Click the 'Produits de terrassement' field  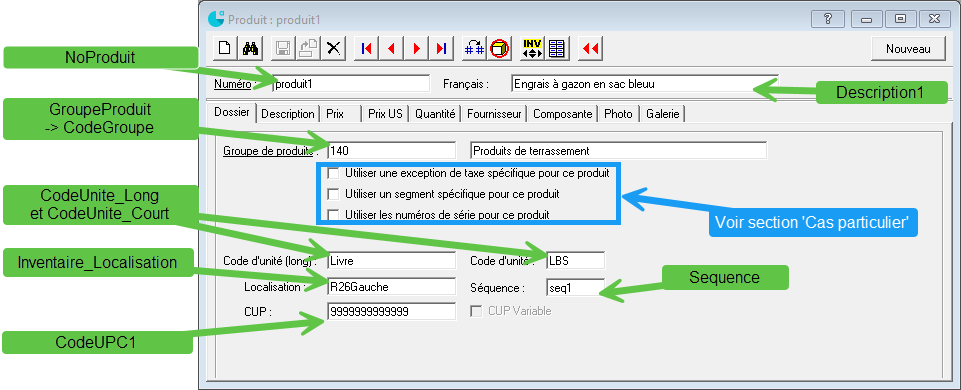pyautogui.click(x=618, y=150)
